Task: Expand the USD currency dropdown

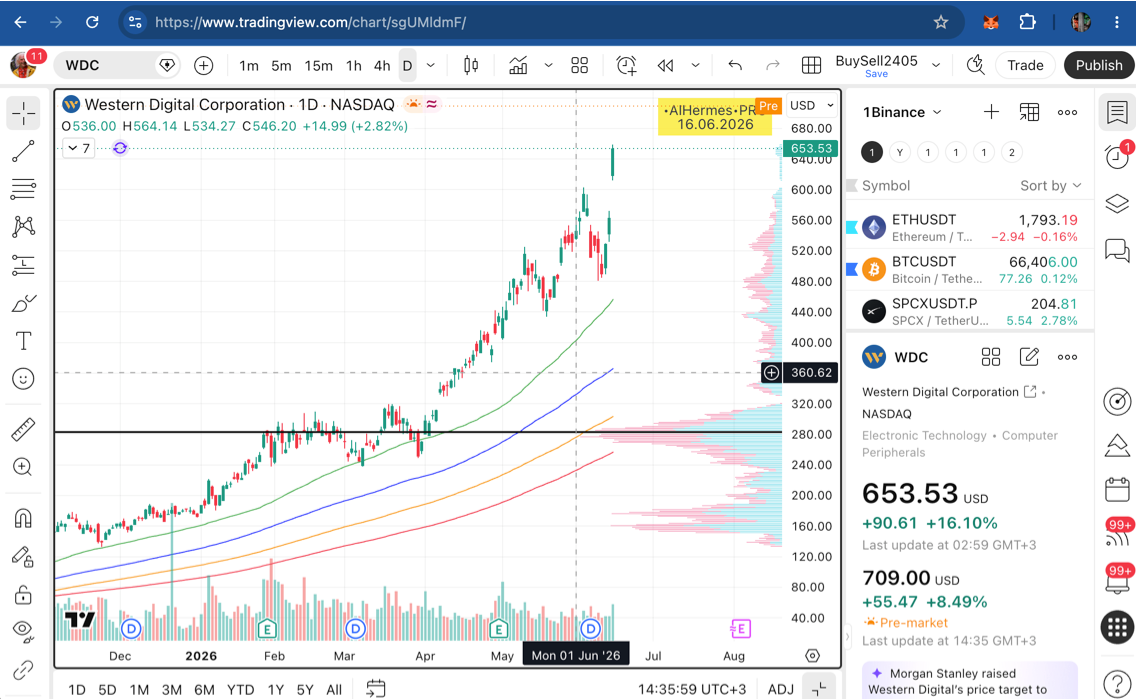Action: (811, 105)
